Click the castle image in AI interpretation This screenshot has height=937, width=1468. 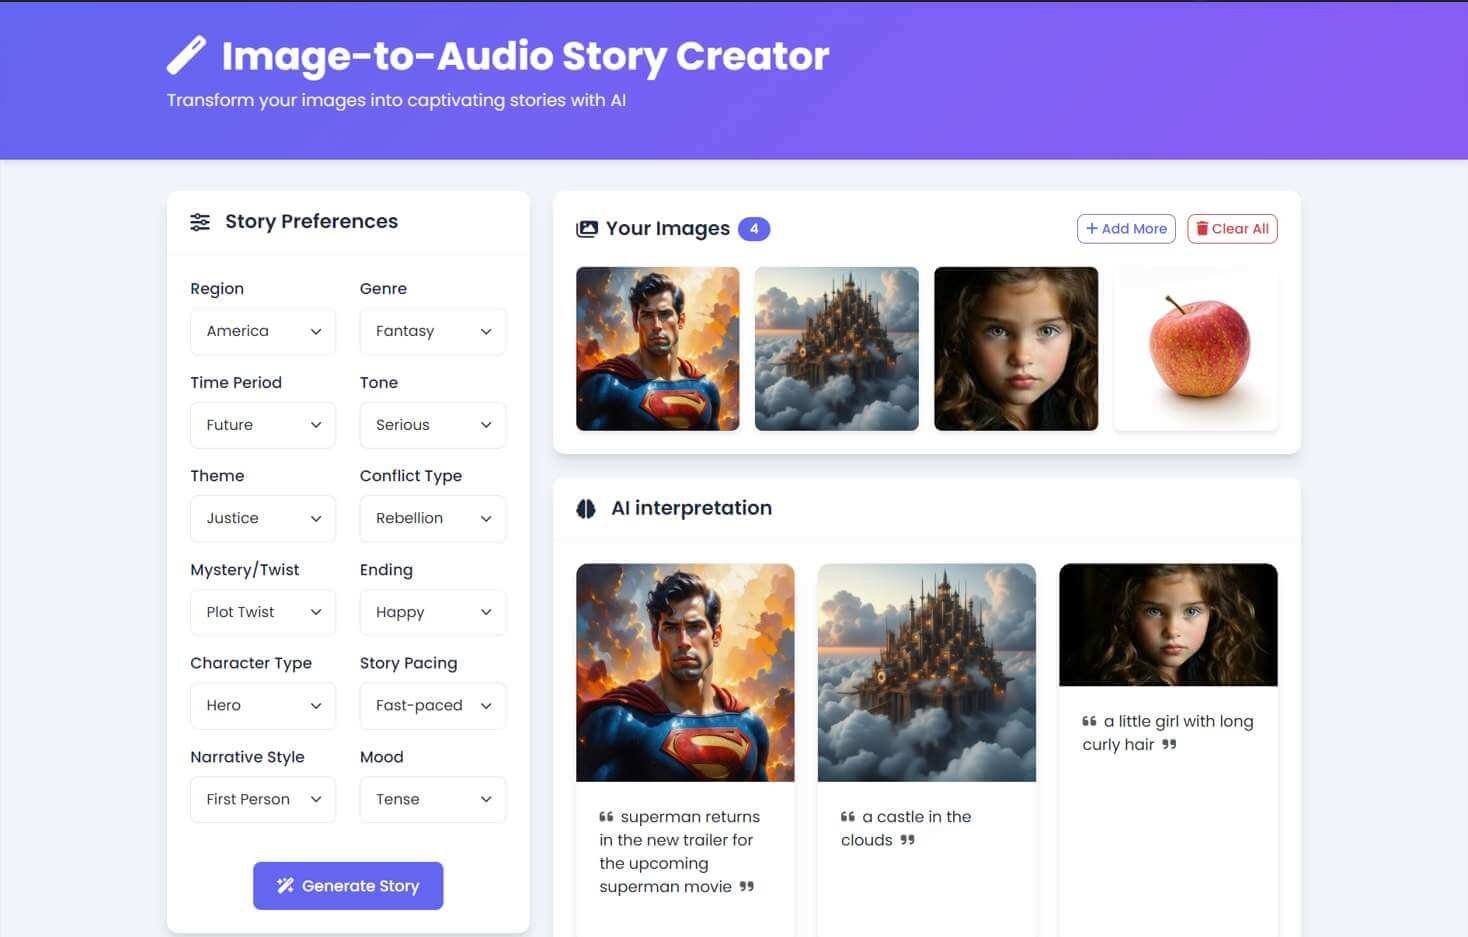tap(927, 673)
